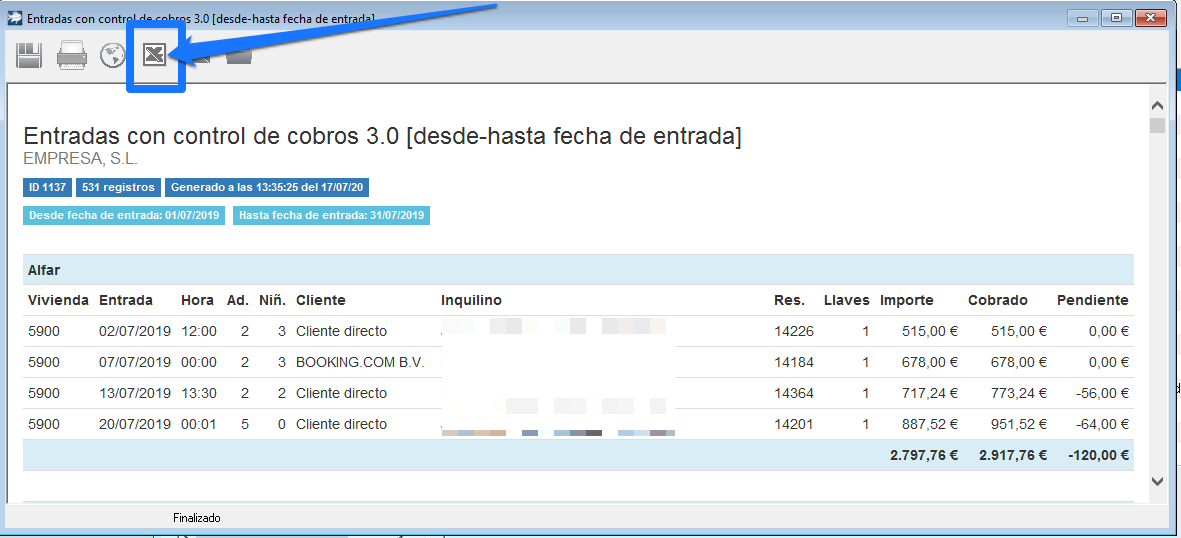Minimize the Entradas con control de cobros window
Screen dimensions: 1181x538
coord(1082,17)
